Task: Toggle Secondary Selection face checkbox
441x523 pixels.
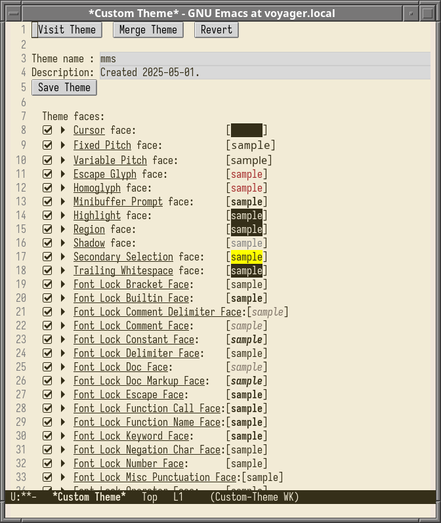Action: coord(47,257)
